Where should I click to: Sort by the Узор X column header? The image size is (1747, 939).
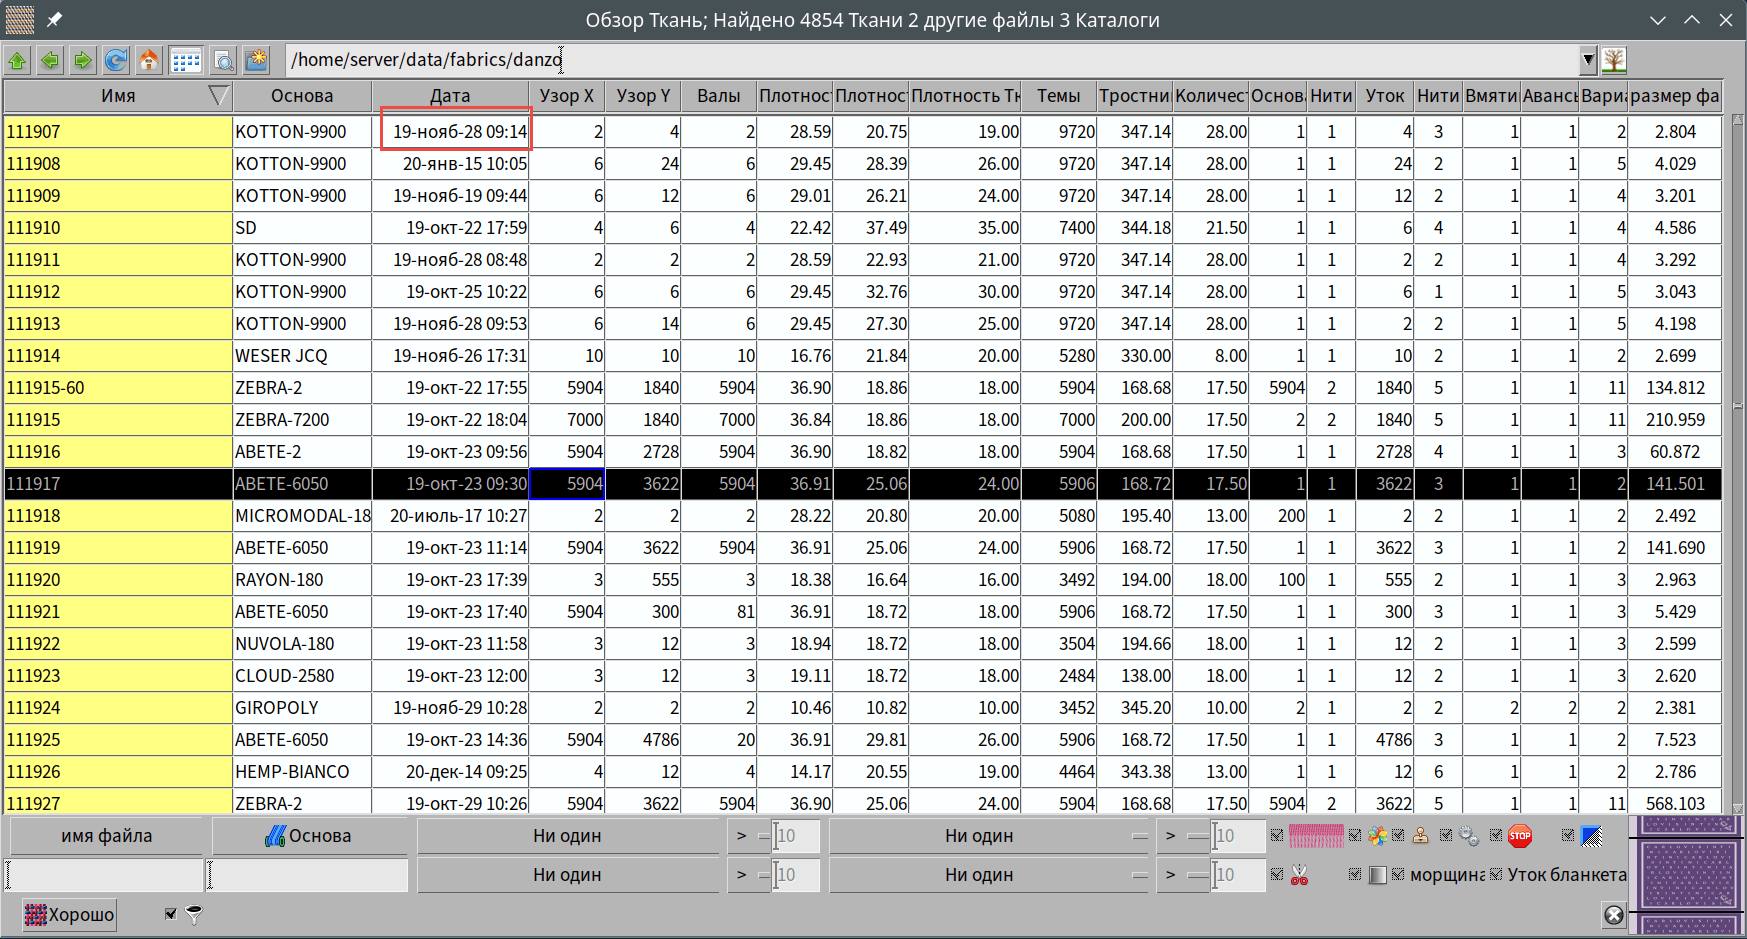coord(567,96)
